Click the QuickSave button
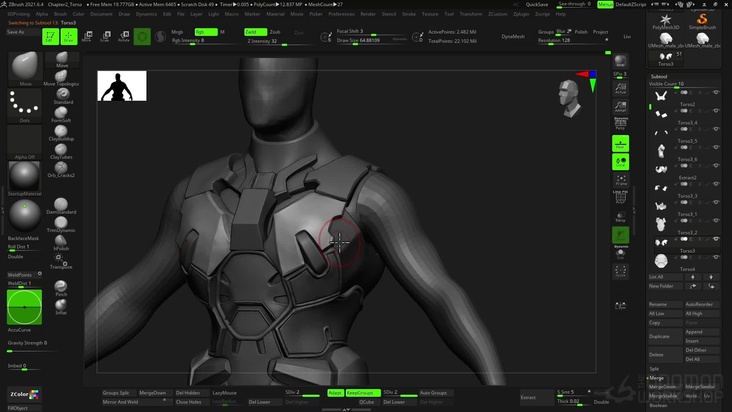This screenshot has width=732, height=412. click(x=537, y=5)
